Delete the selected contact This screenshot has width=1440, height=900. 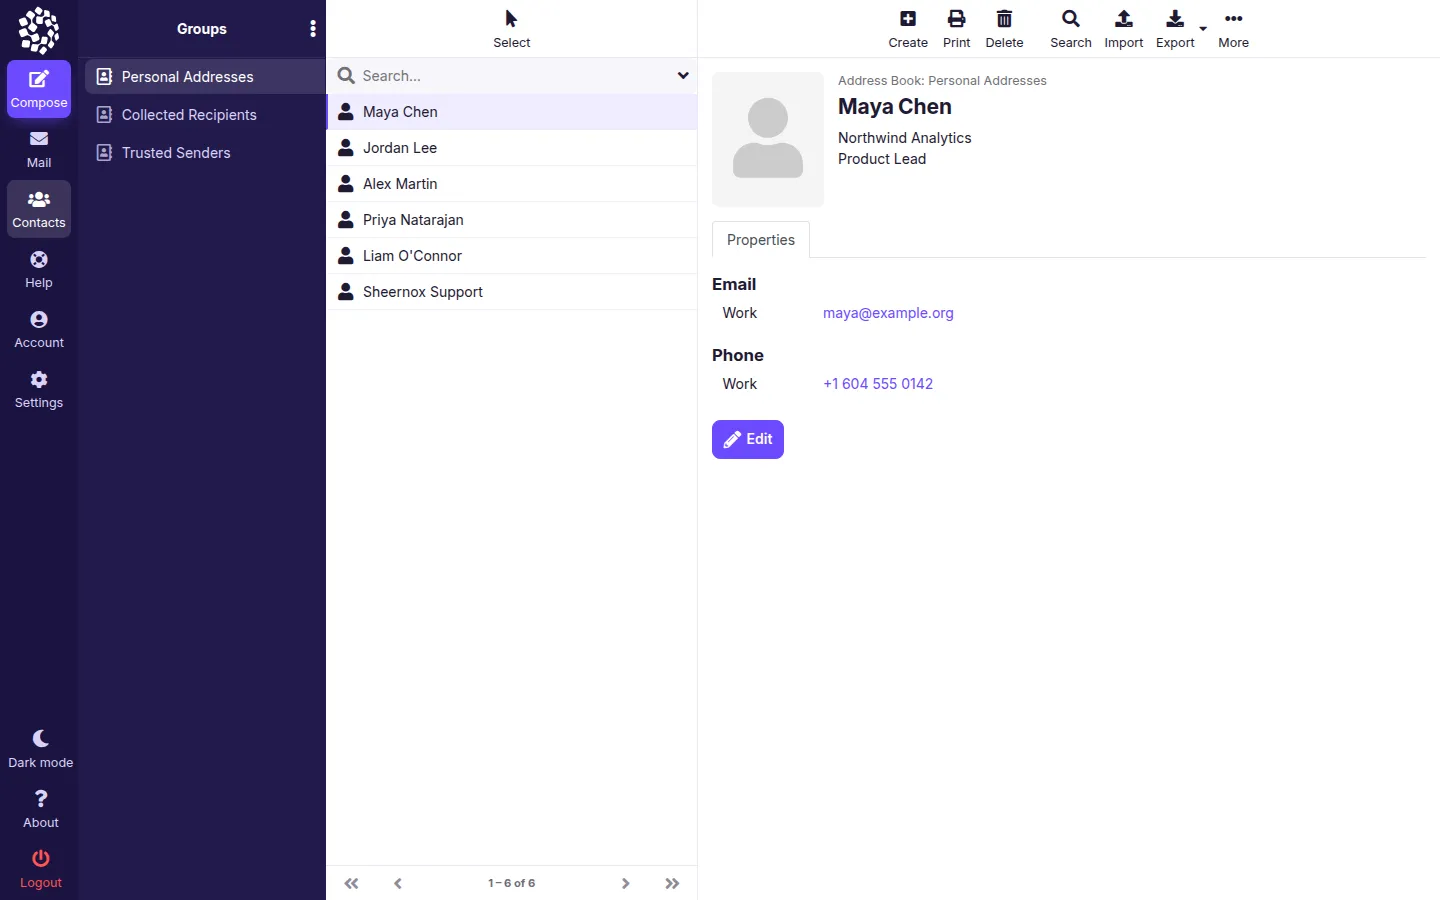(1005, 29)
